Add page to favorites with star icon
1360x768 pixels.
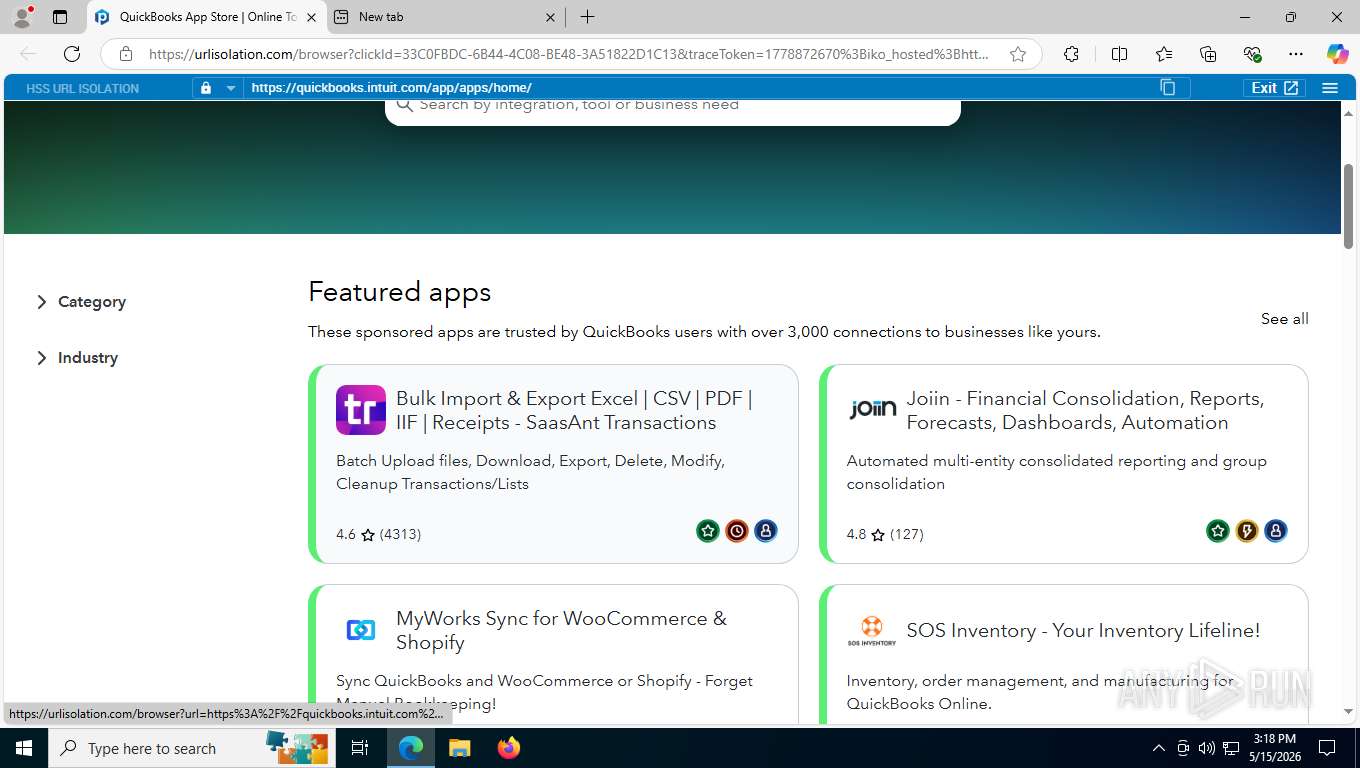click(x=1018, y=54)
